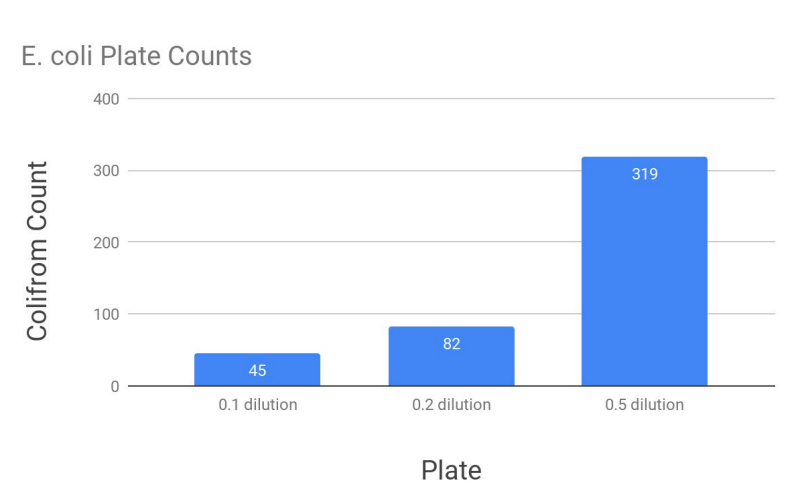Screen dimensions: 796x500
Task: Click the 0 y-axis tick label
Action: pos(115,386)
